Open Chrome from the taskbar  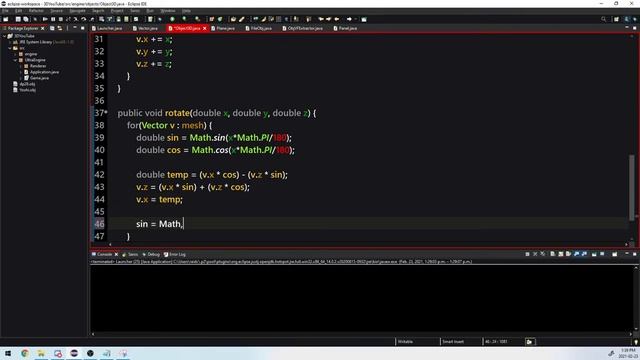tap(25, 353)
